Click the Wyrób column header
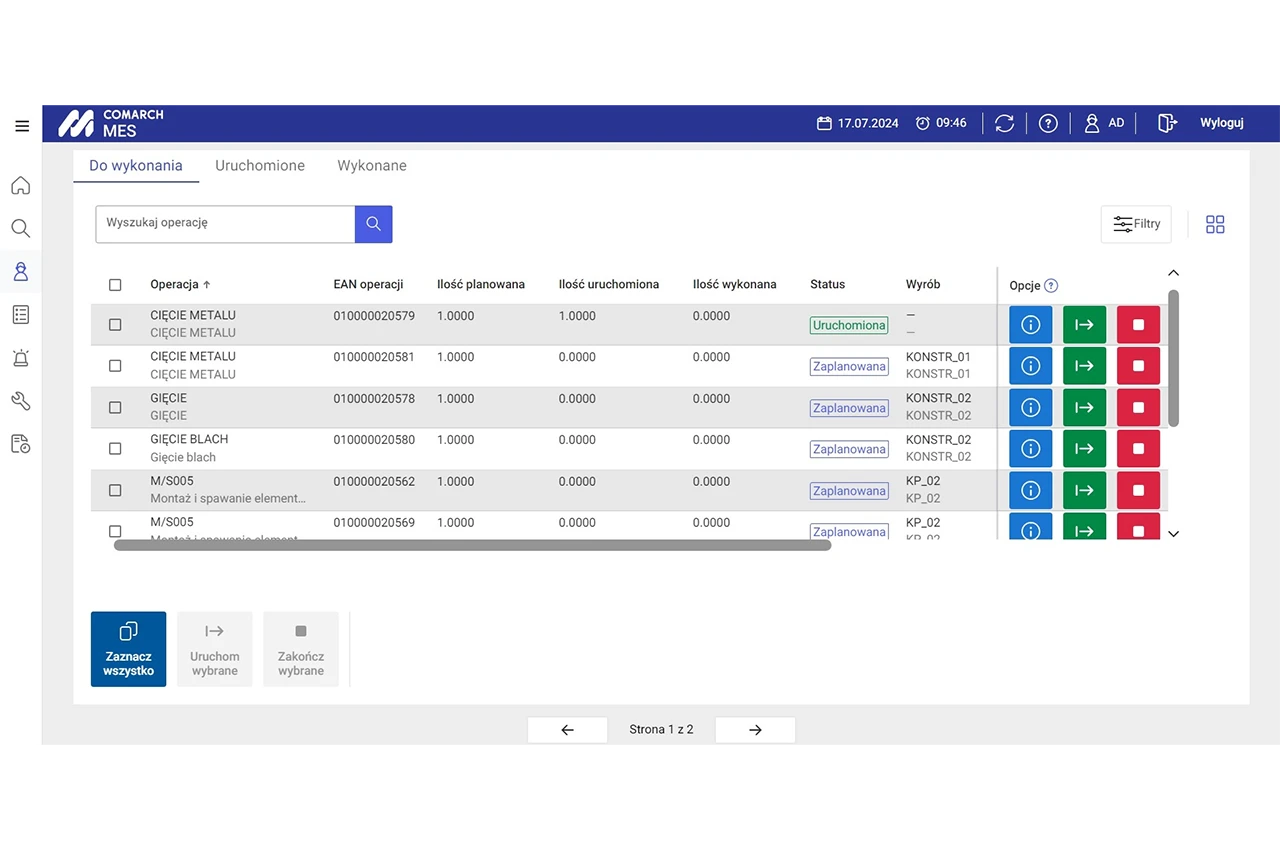This screenshot has width=1280, height=850. coord(923,284)
